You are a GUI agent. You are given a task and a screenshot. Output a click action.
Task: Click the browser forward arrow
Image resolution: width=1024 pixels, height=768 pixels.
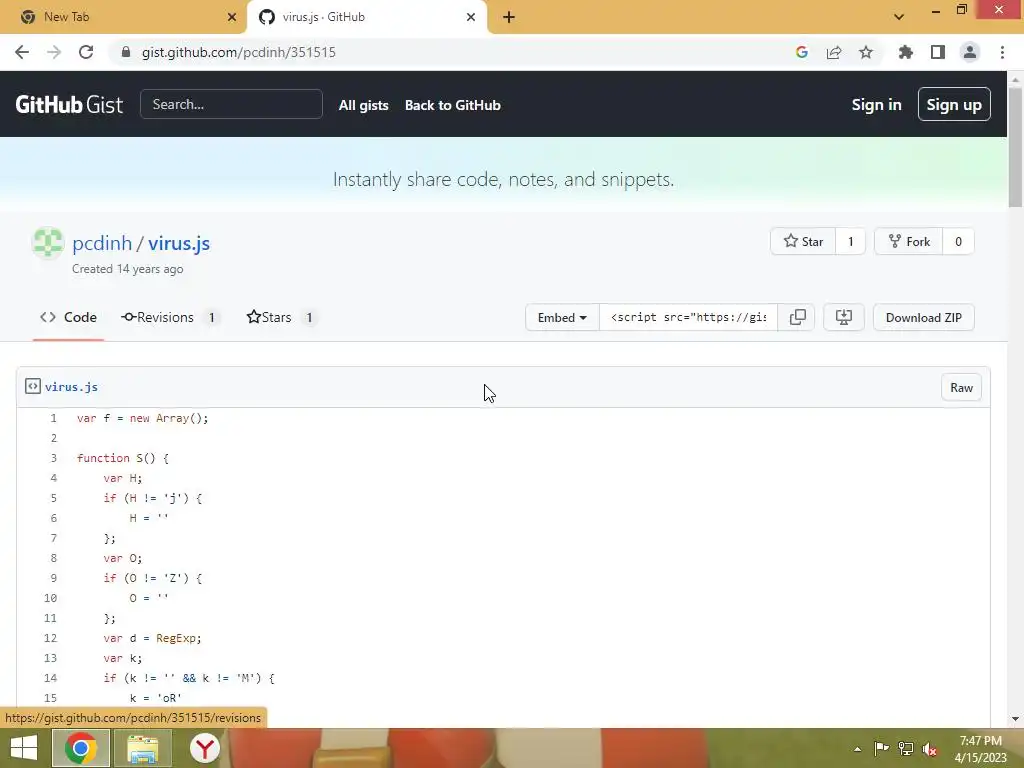tap(54, 52)
